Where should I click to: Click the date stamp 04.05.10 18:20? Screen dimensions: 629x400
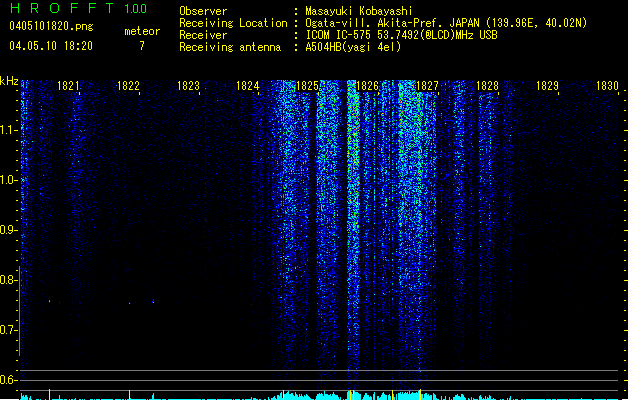[51, 46]
